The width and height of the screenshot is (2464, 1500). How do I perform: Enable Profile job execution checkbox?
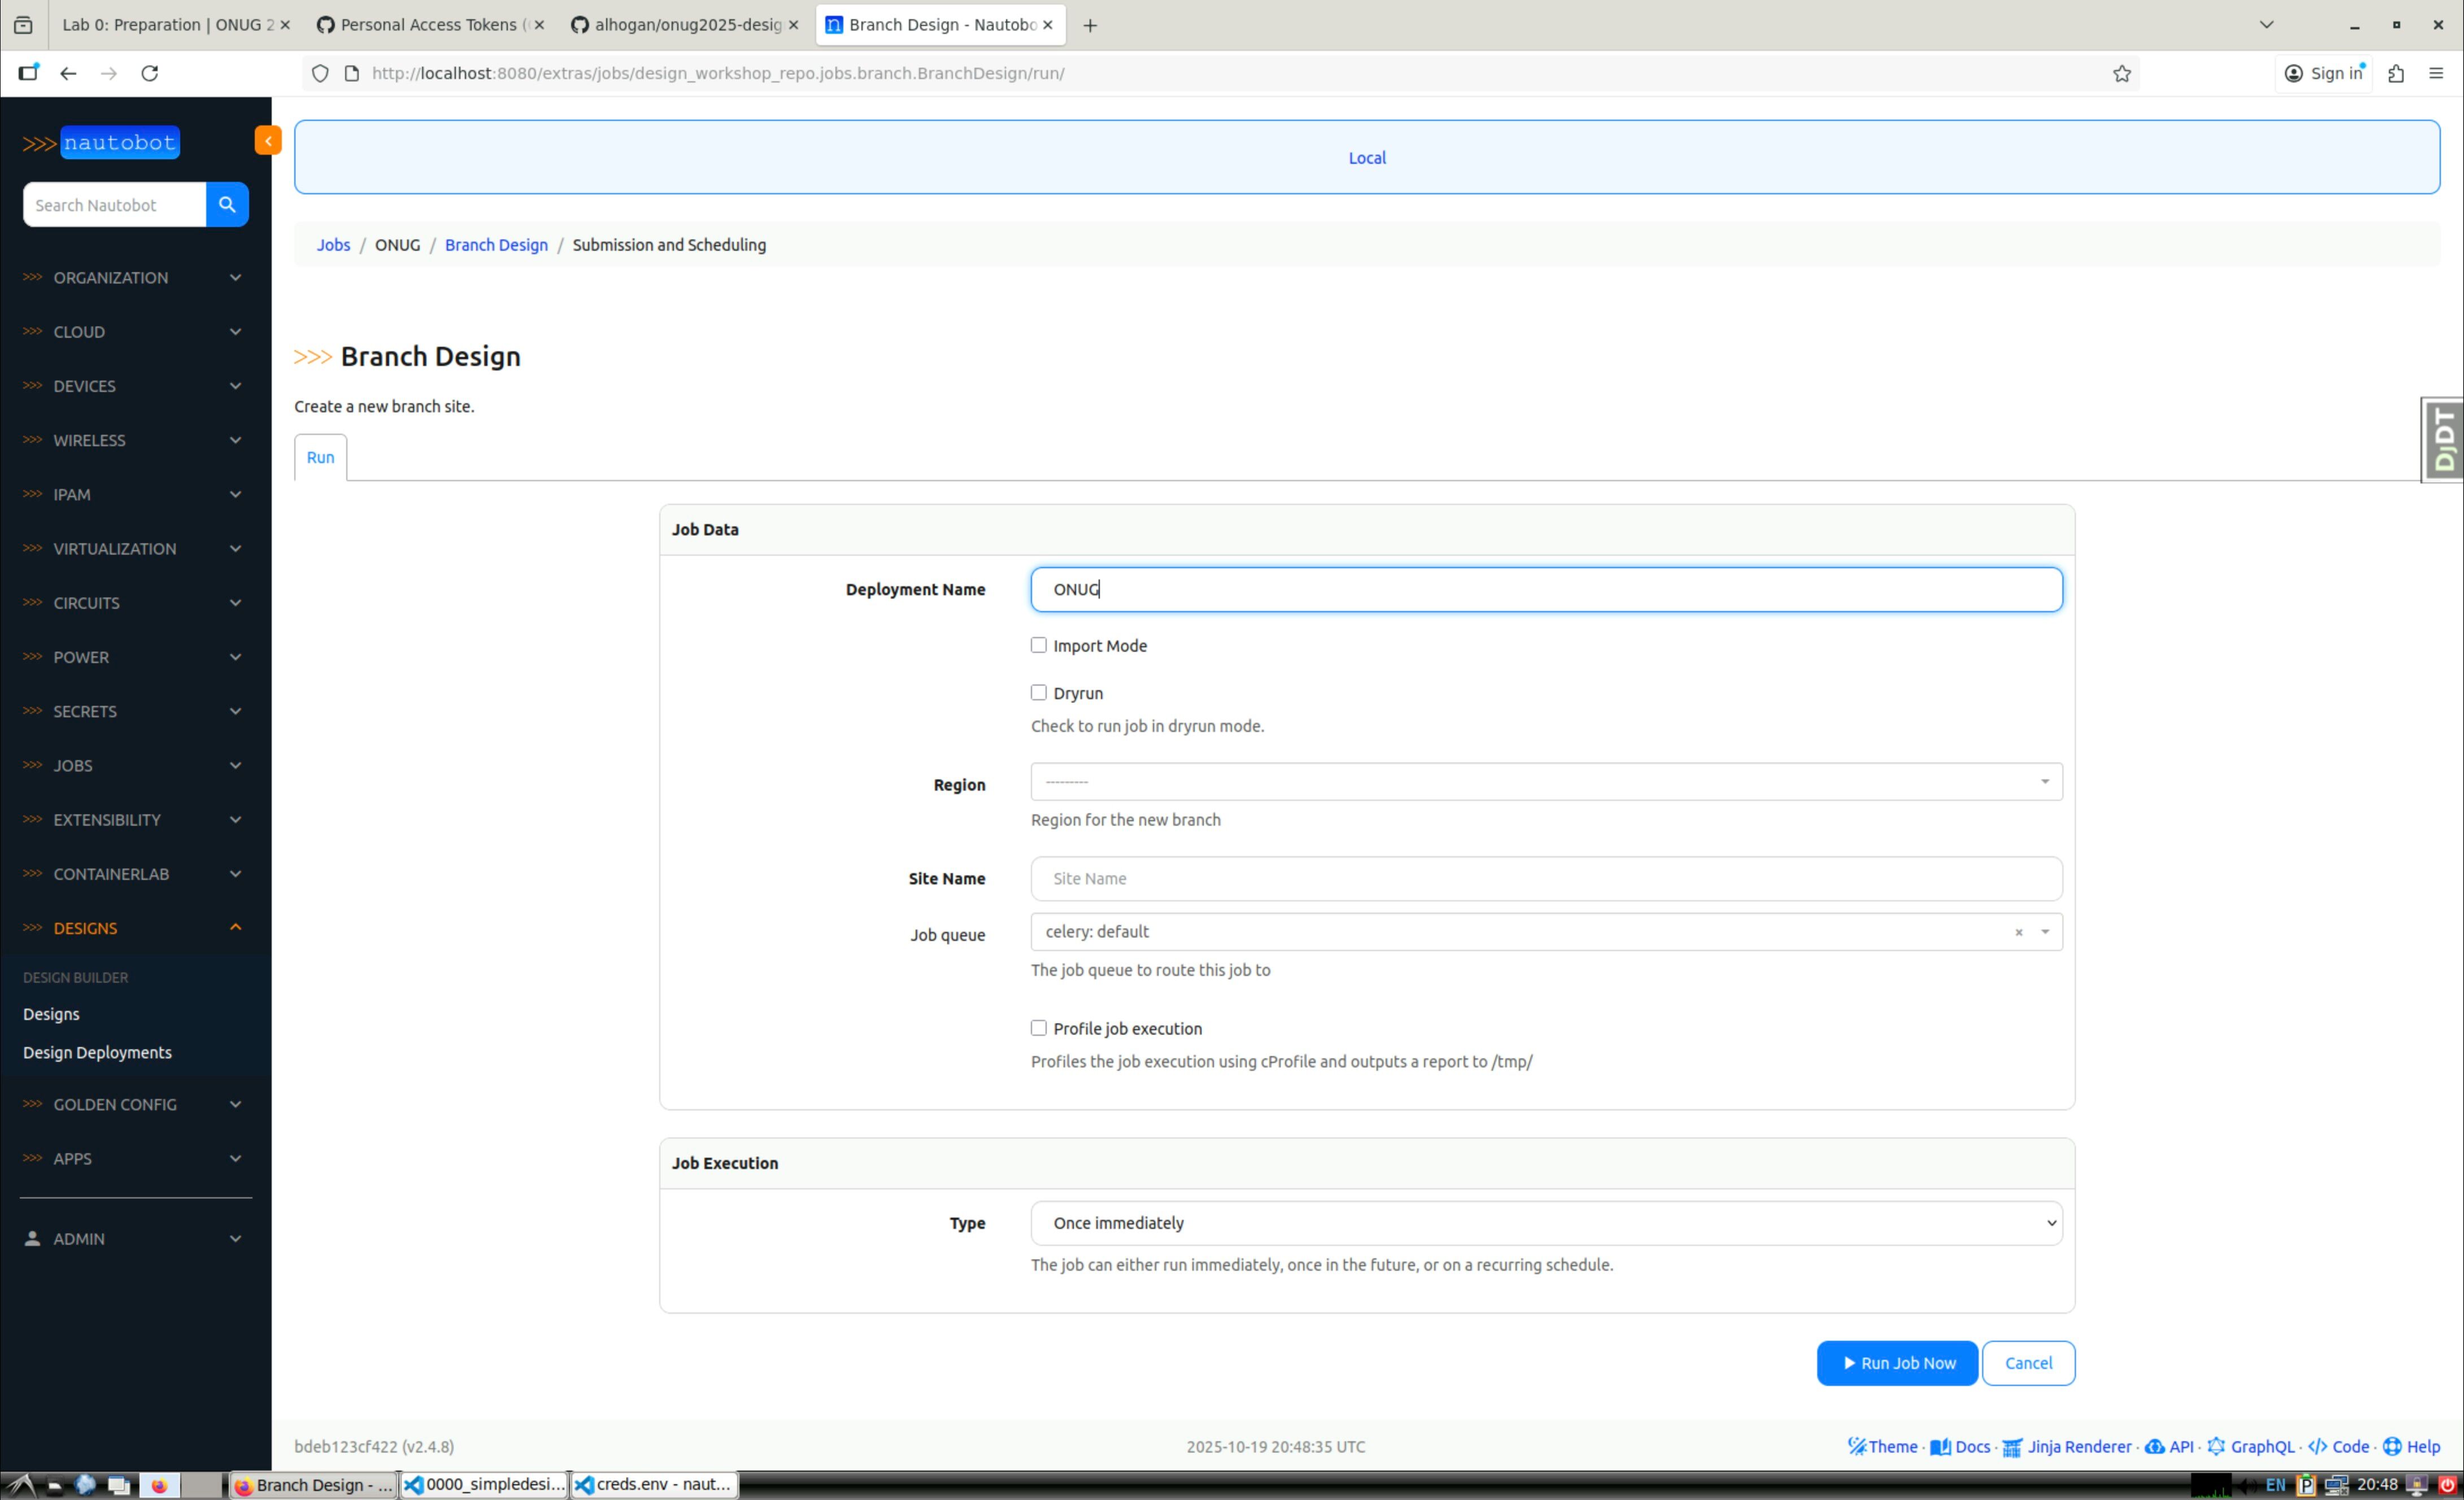pyautogui.click(x=1039, y=1028)
